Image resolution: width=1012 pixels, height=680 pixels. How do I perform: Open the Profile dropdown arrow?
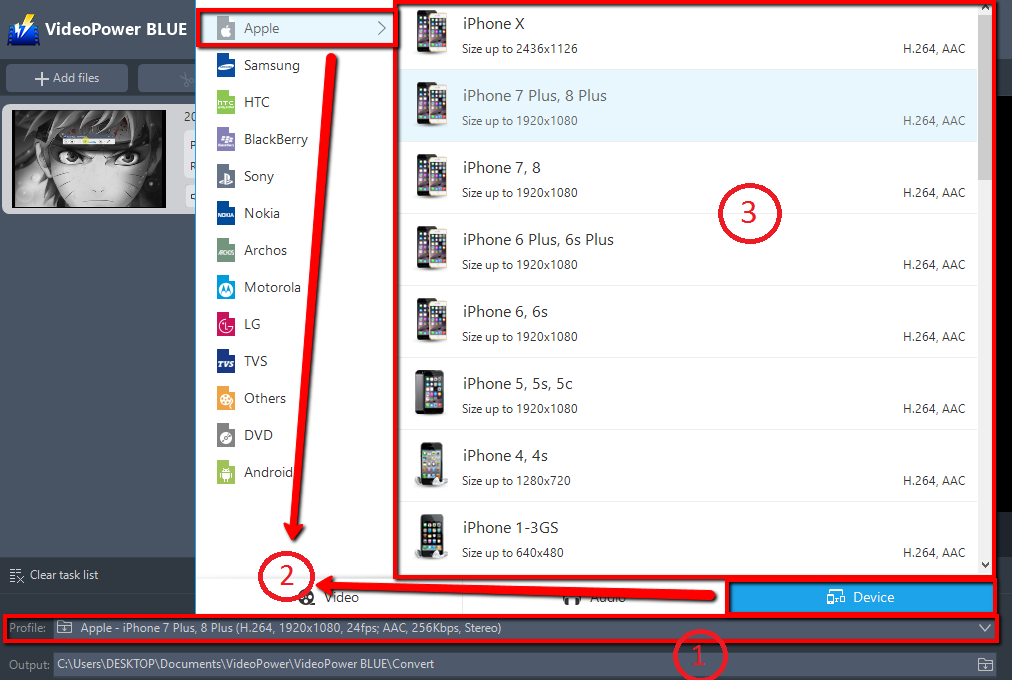click(985, 628)
